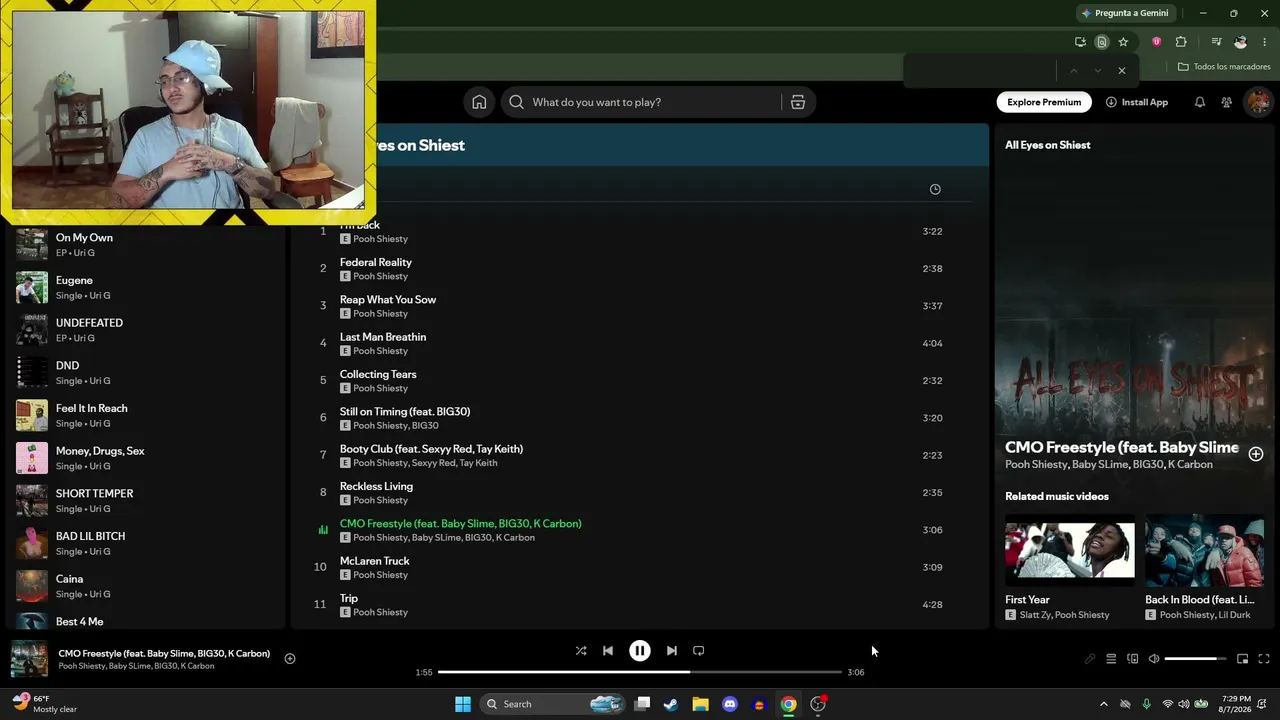Open the miniplayer
This screenshot has width=1280, height=720.
1242,659
